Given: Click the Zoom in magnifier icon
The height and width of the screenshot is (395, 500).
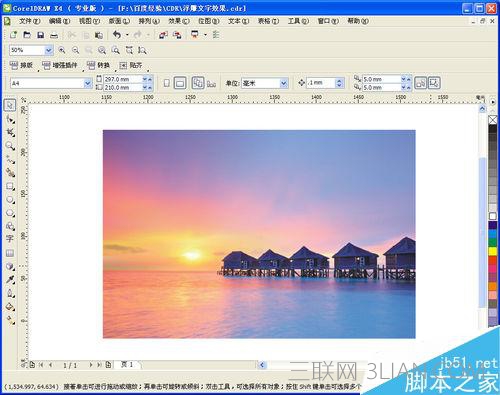Looking at the screenshot, I should [x=62, y=50].
